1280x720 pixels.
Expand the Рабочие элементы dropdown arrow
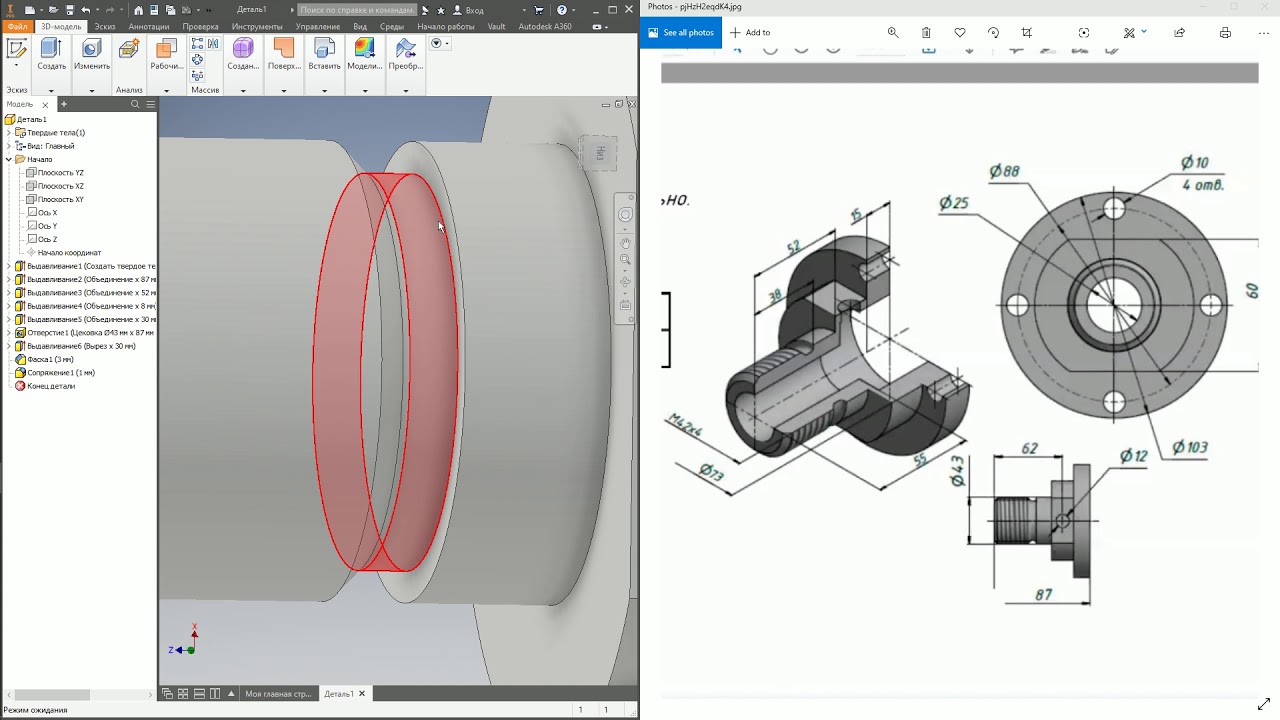pyautogui.click(x=167, y=90)
